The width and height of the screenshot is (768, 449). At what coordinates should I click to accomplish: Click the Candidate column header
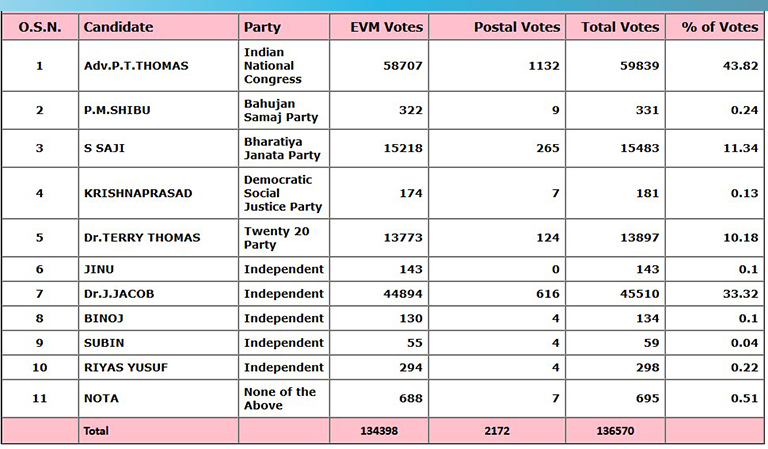tap(118, 27)
